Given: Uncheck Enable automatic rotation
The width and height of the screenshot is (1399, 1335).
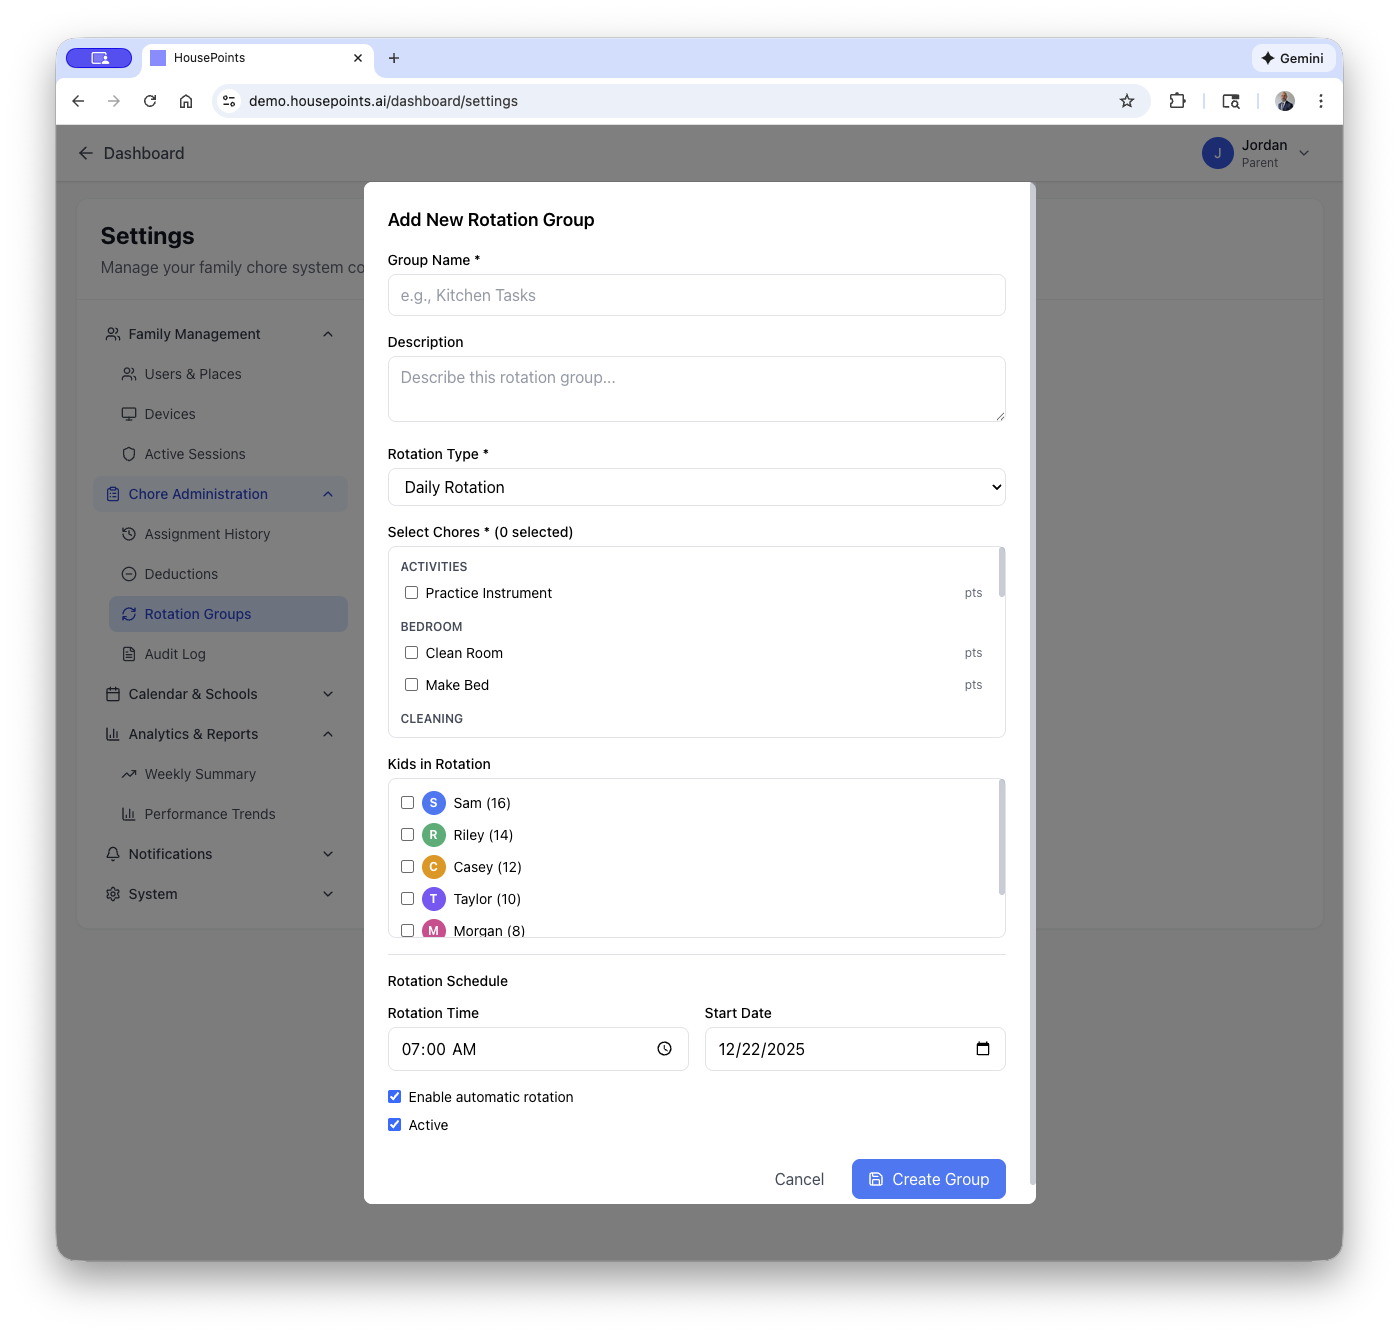Looking at the screenshot, I should [x=394, y=1097].
